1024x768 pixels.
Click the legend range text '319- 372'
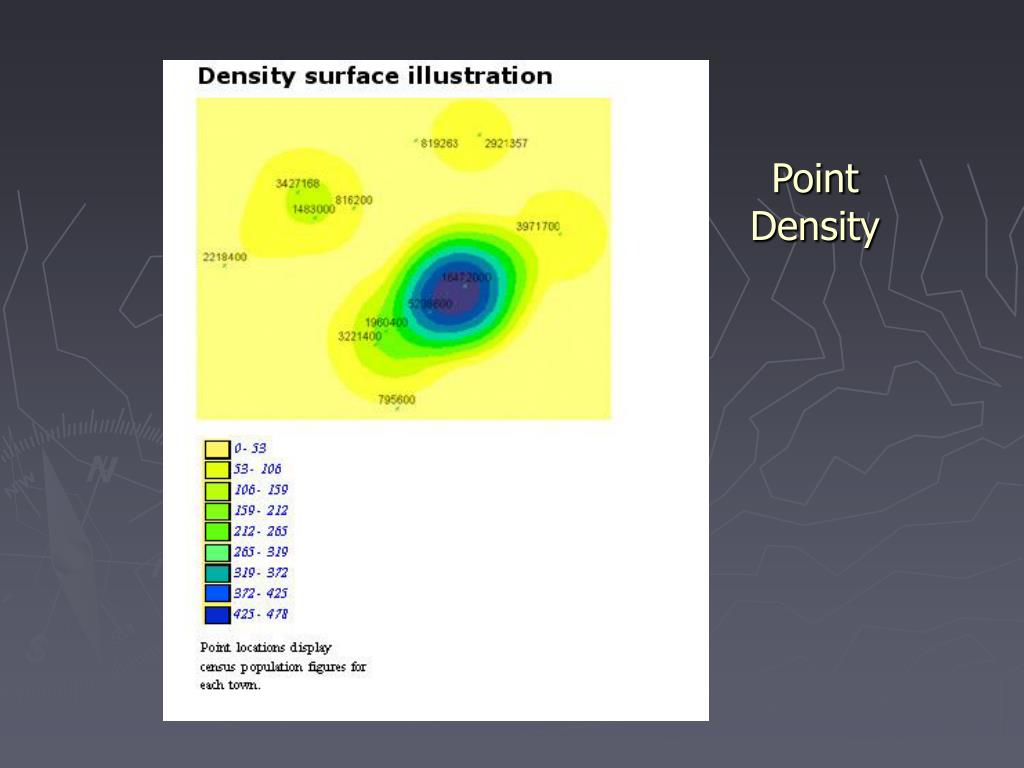tap(261, 573)
